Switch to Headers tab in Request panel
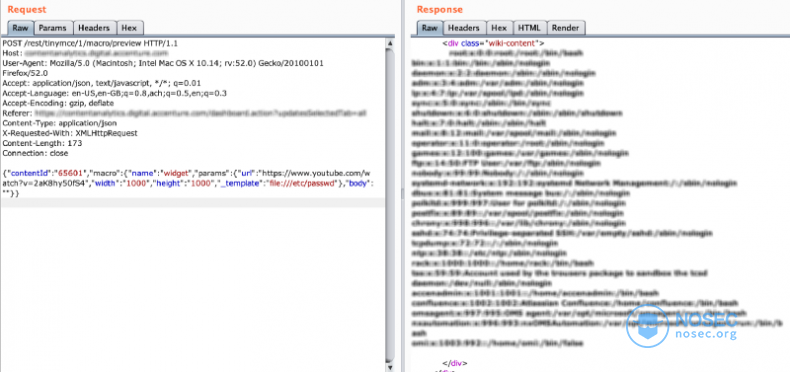 tap(95, 28)
